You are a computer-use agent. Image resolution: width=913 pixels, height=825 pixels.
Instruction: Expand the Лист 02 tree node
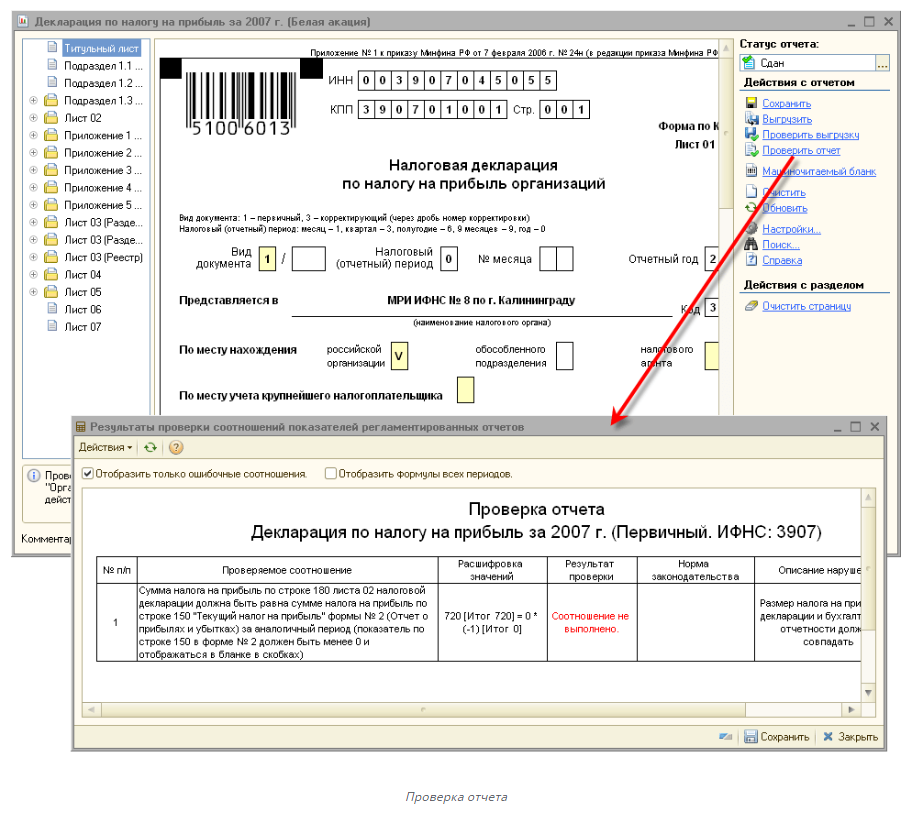(34, 118)
